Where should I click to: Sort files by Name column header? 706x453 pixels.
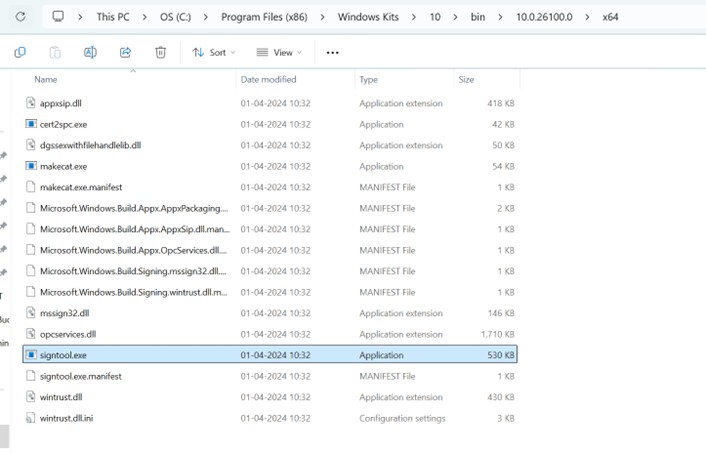tap(45, 79)
